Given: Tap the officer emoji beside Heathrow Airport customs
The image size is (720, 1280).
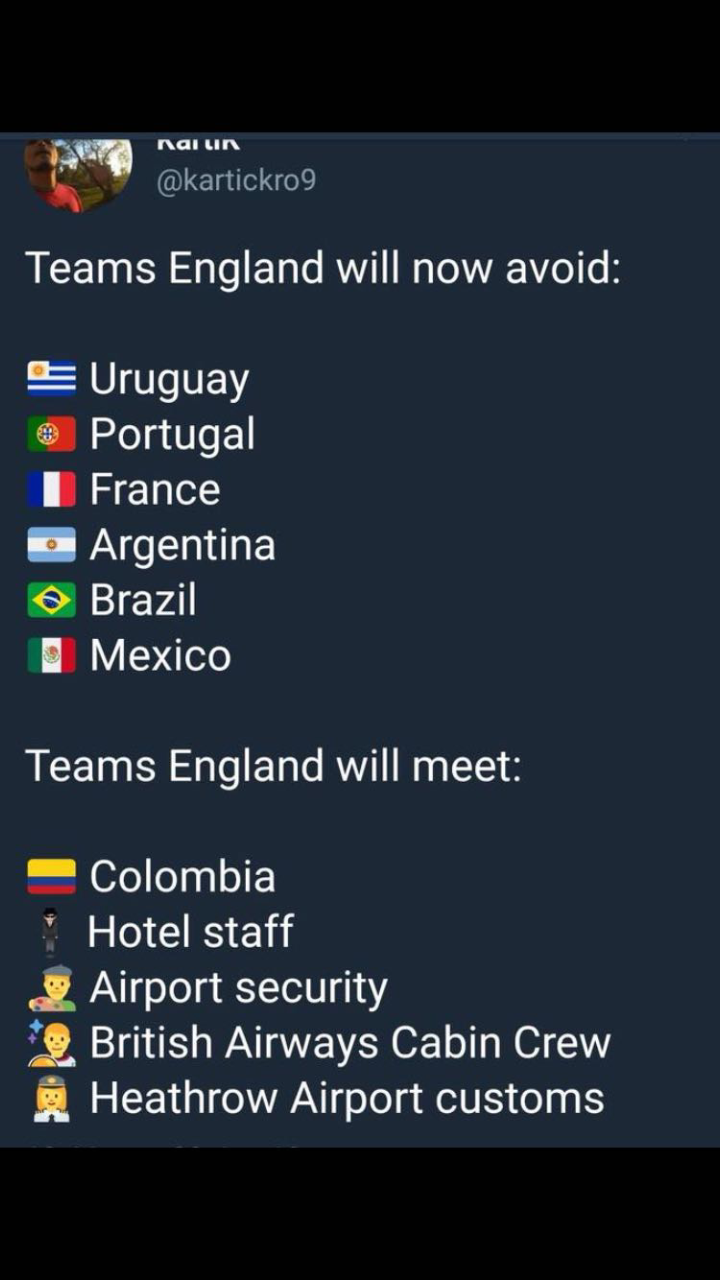Looking at the screenshot, I should 51,1097.
